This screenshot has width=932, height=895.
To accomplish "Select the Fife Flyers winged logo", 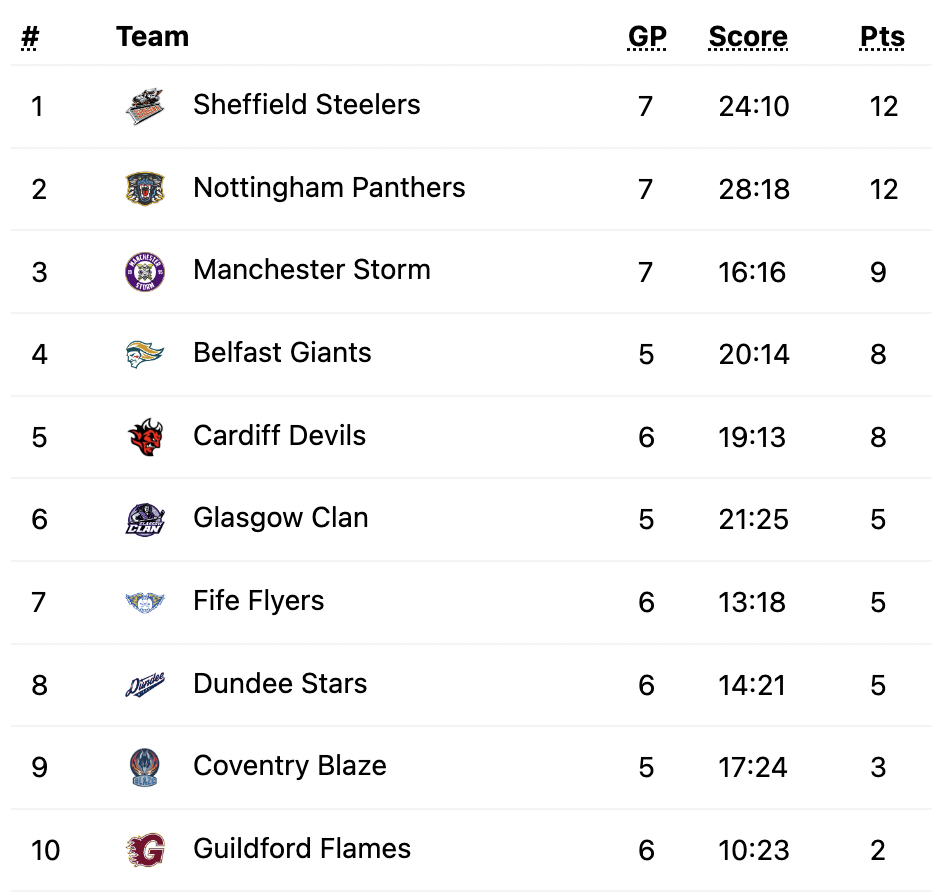I will tap(145, 602).
